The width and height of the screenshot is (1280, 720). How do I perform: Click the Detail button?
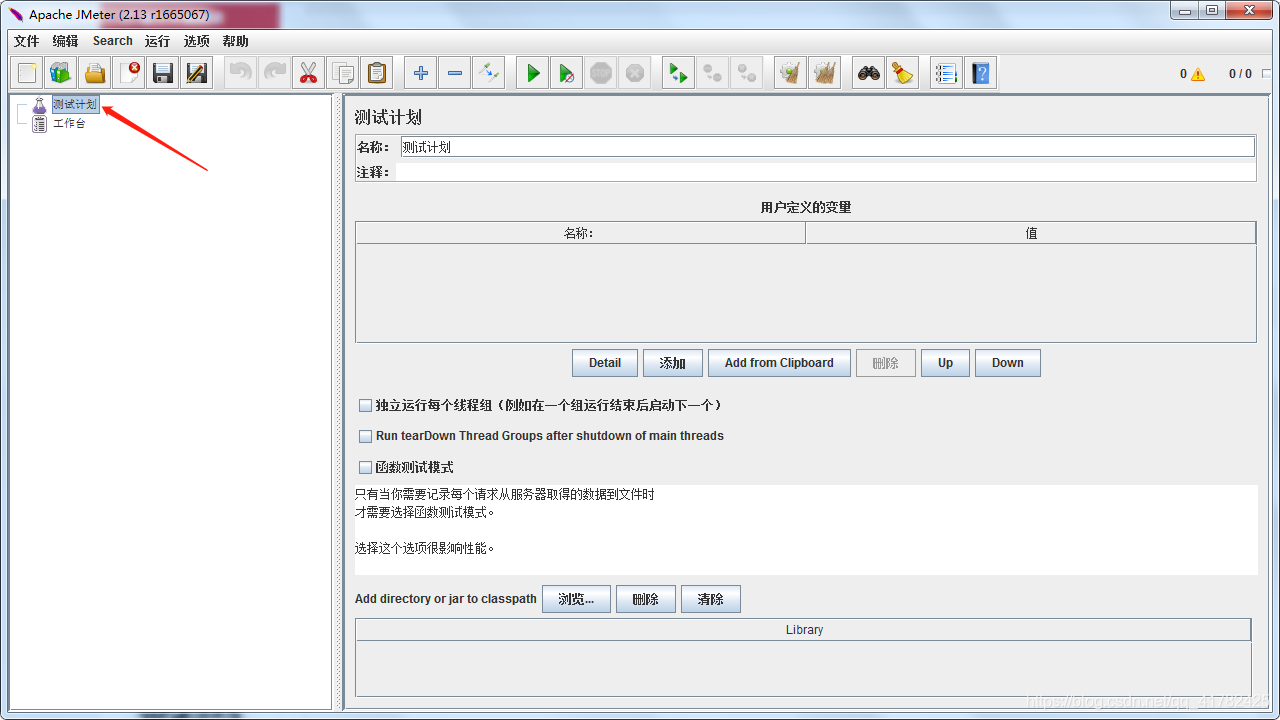click(605, 363)
